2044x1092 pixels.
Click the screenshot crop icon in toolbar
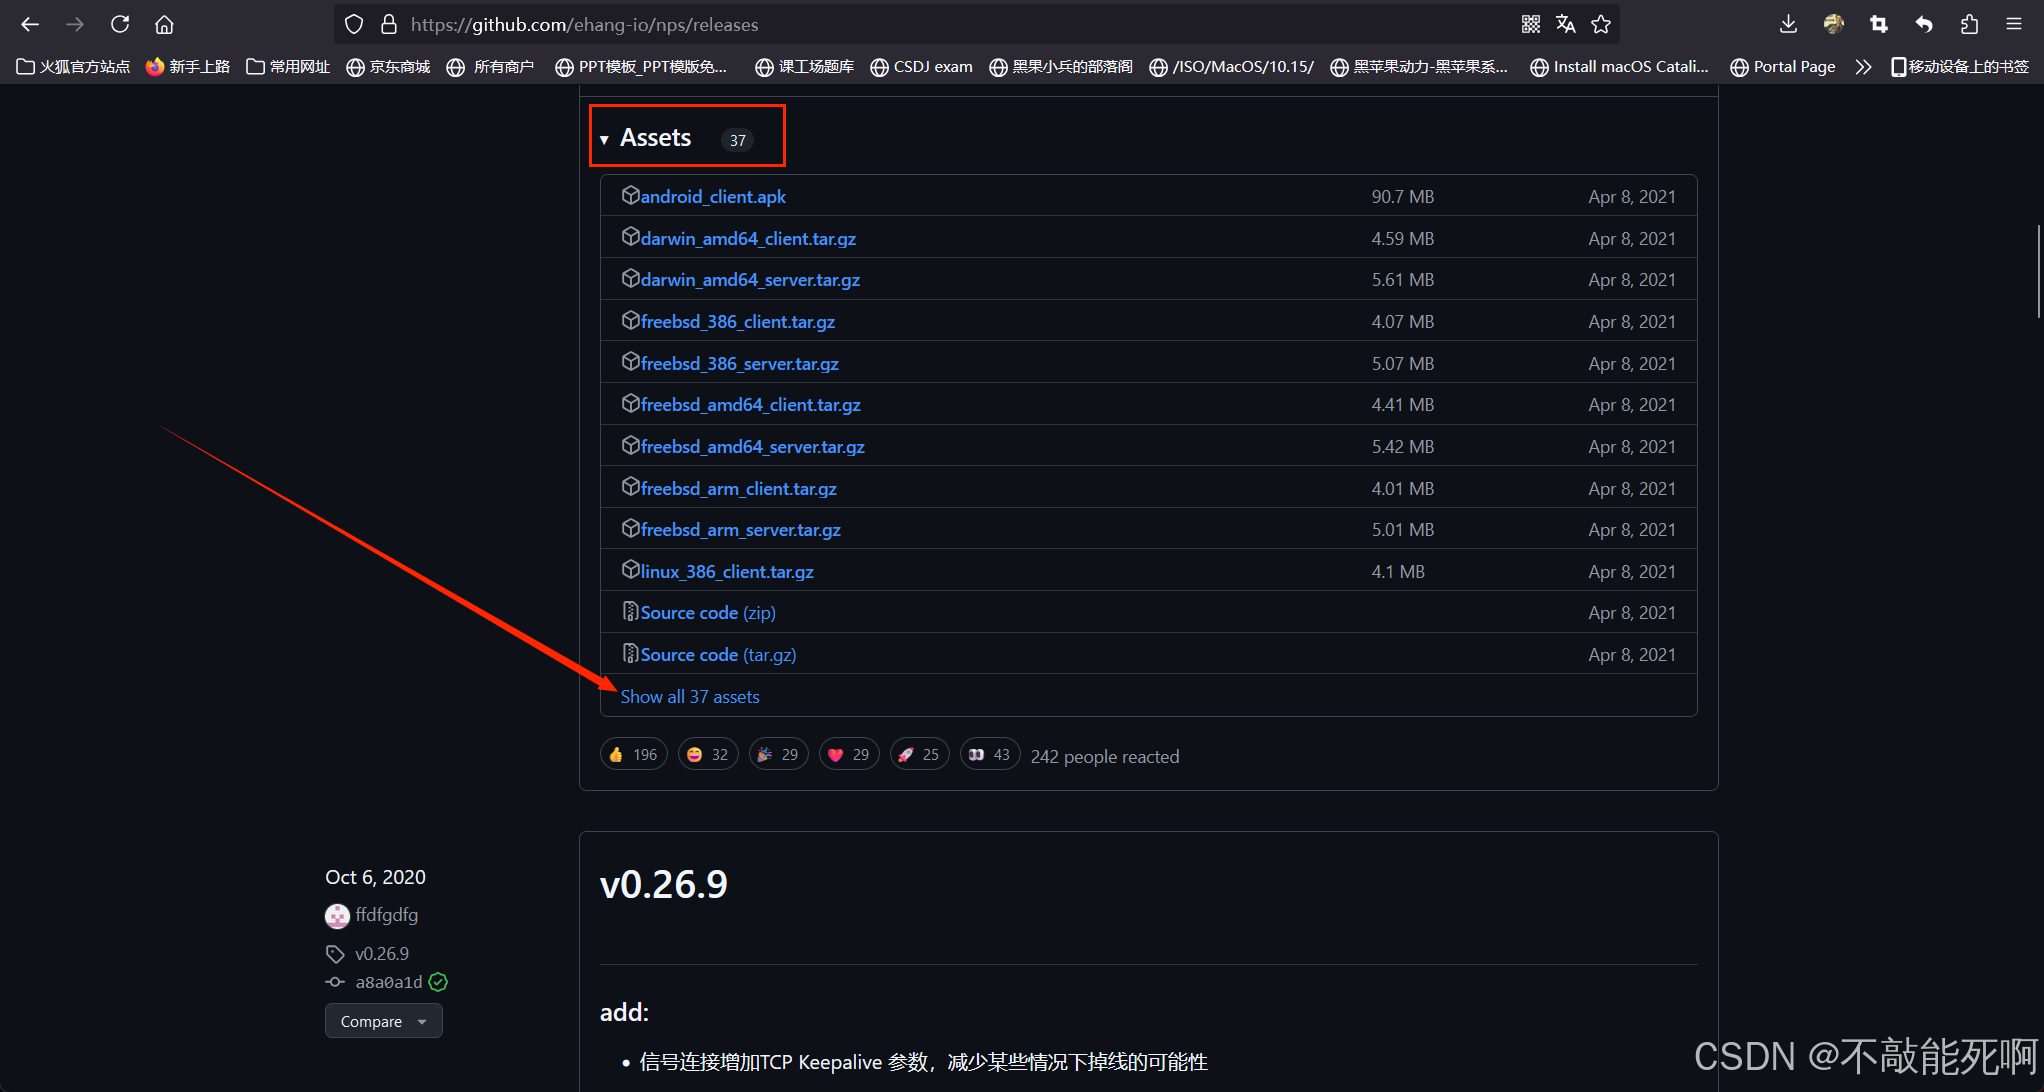pyautogui.click(x=1879, y=24)
